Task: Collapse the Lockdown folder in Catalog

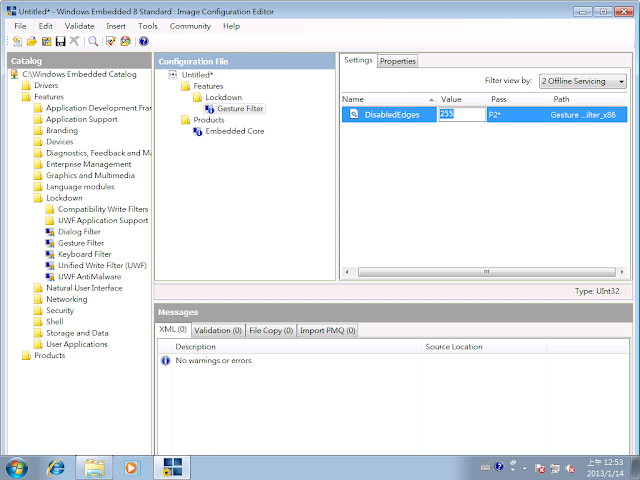Action: coord(58,198)
